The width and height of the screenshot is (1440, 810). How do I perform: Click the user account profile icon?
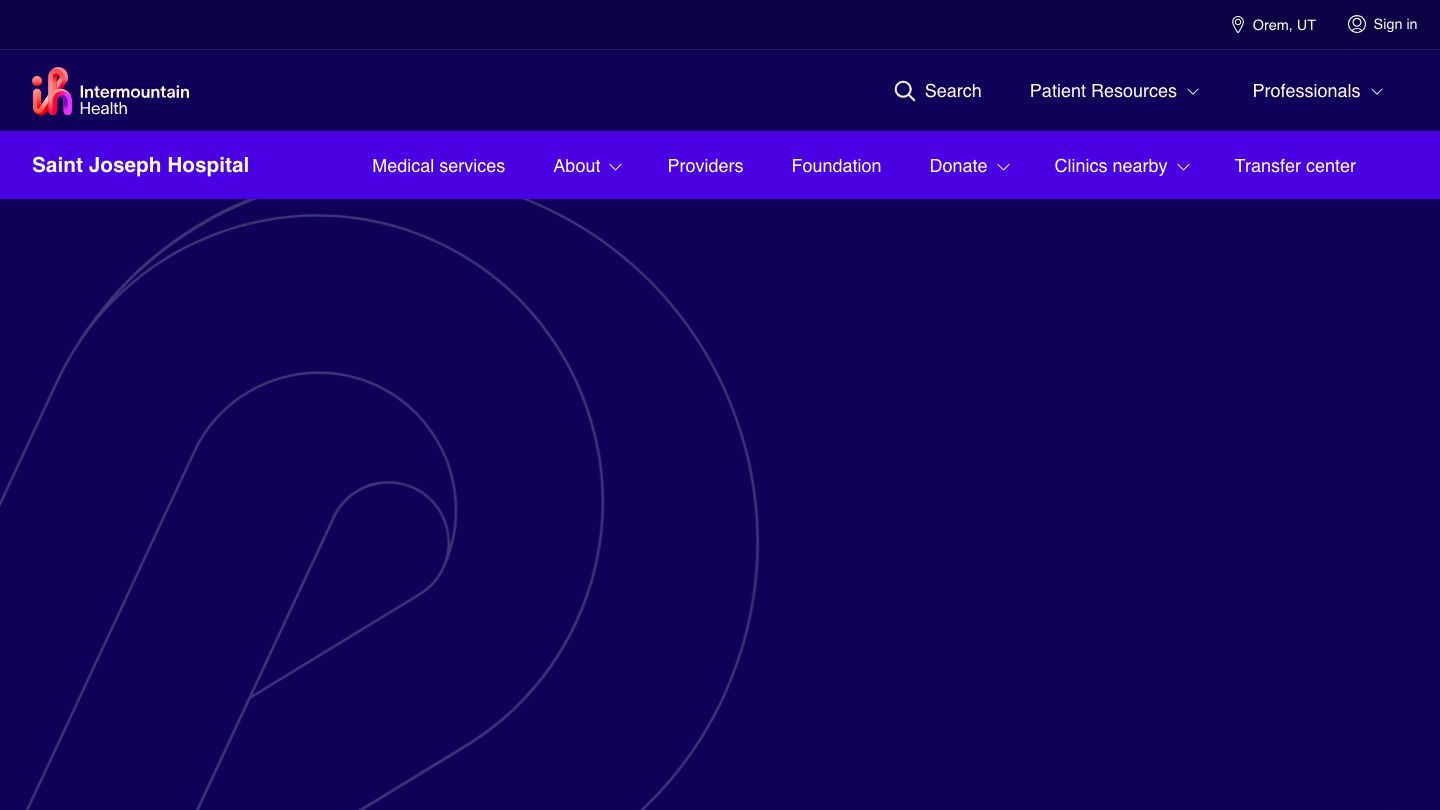coord(1356,24)
